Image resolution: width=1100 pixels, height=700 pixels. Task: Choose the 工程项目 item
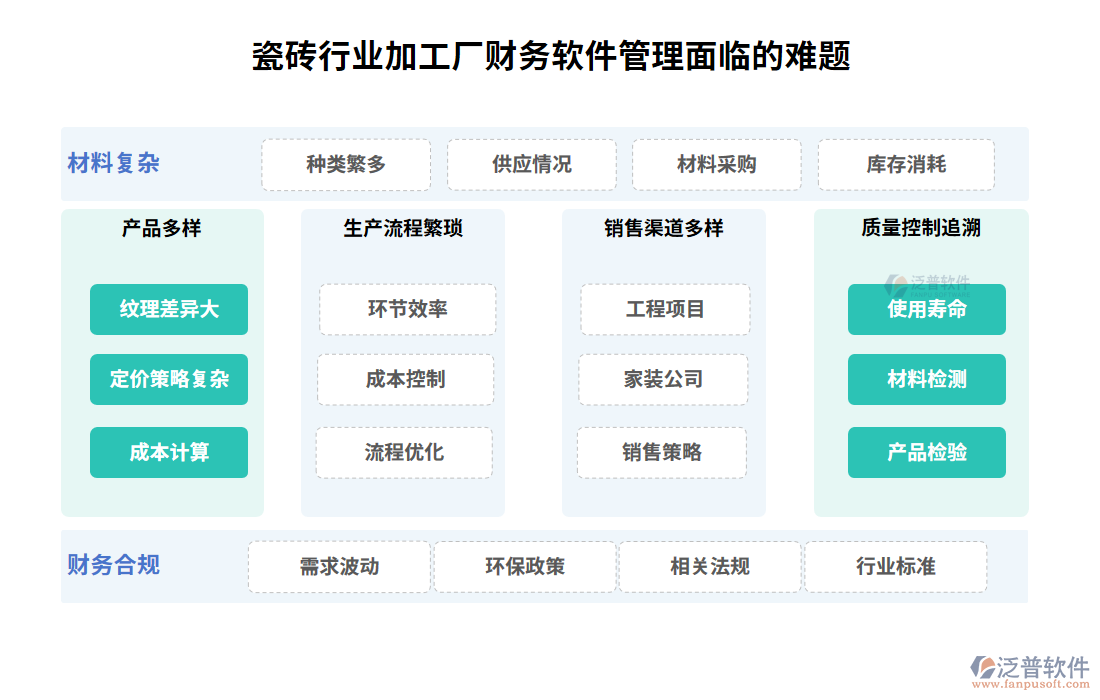pyautogui.click(x=665, y=309)
